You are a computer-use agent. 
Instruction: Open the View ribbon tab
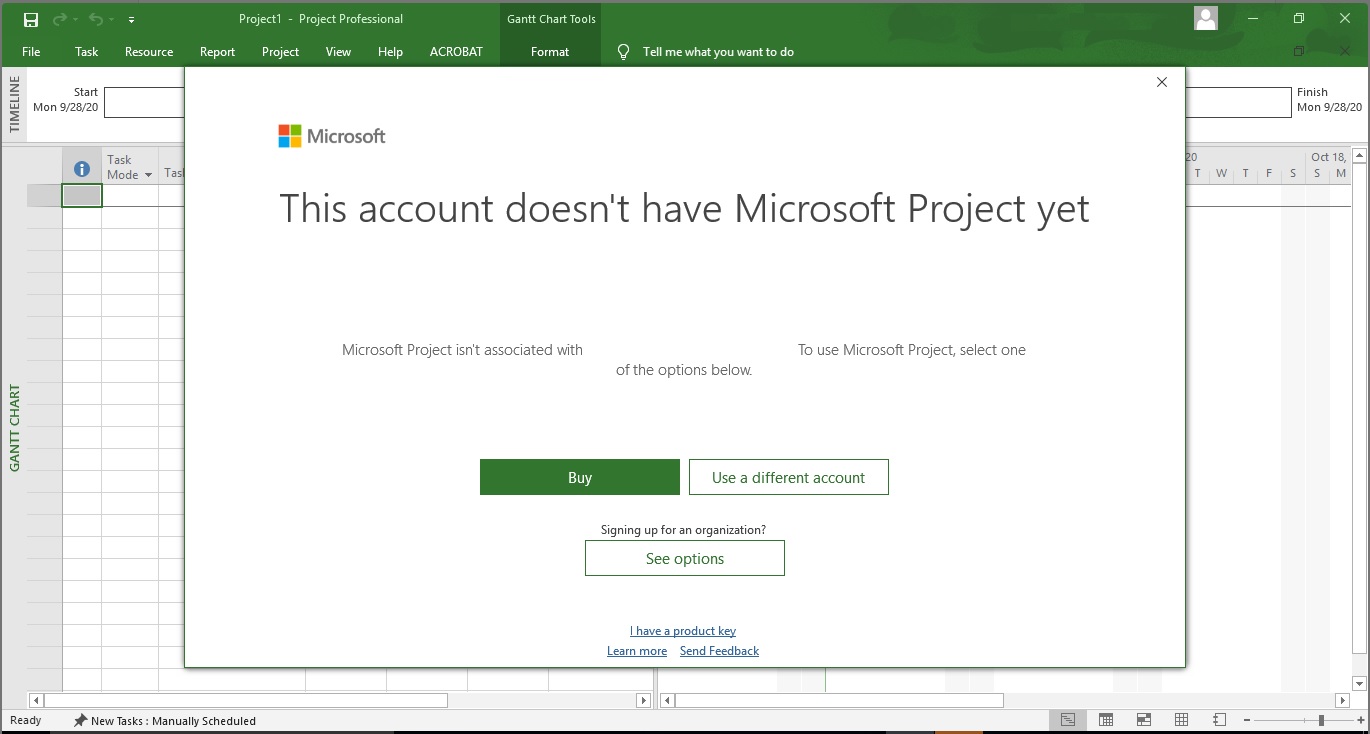[x=338, y=52]
